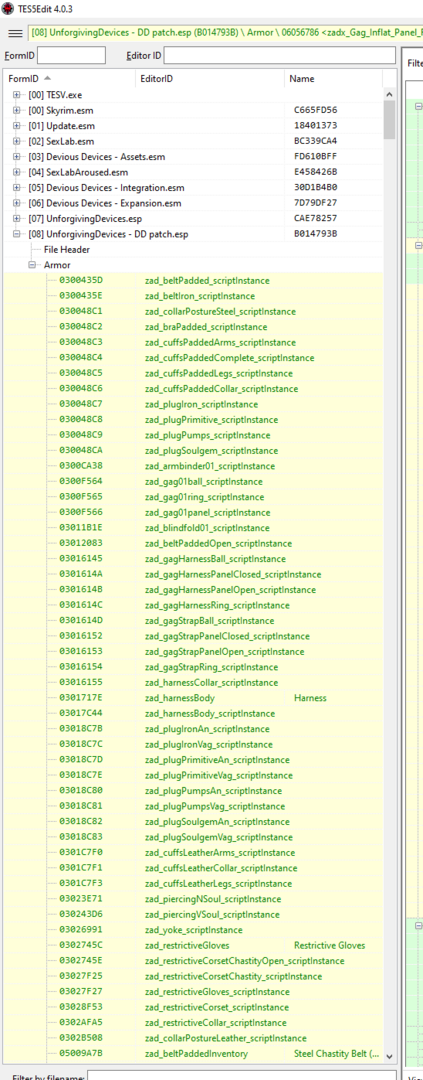Image resolution: width=423 pixels, height=1080 pixels.
Task: Select zad_beltPaddedOpen_scriptInstance row
Action: [193, 543]
